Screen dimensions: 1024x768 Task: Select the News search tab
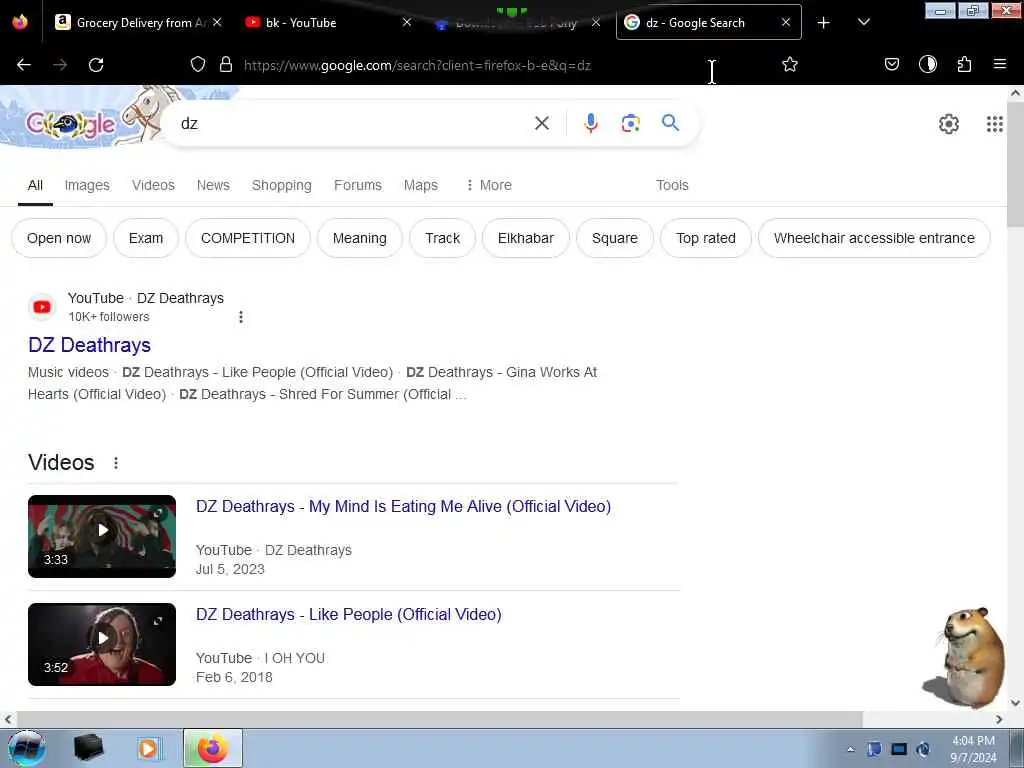pyautogui.click(x=214, y=185)
